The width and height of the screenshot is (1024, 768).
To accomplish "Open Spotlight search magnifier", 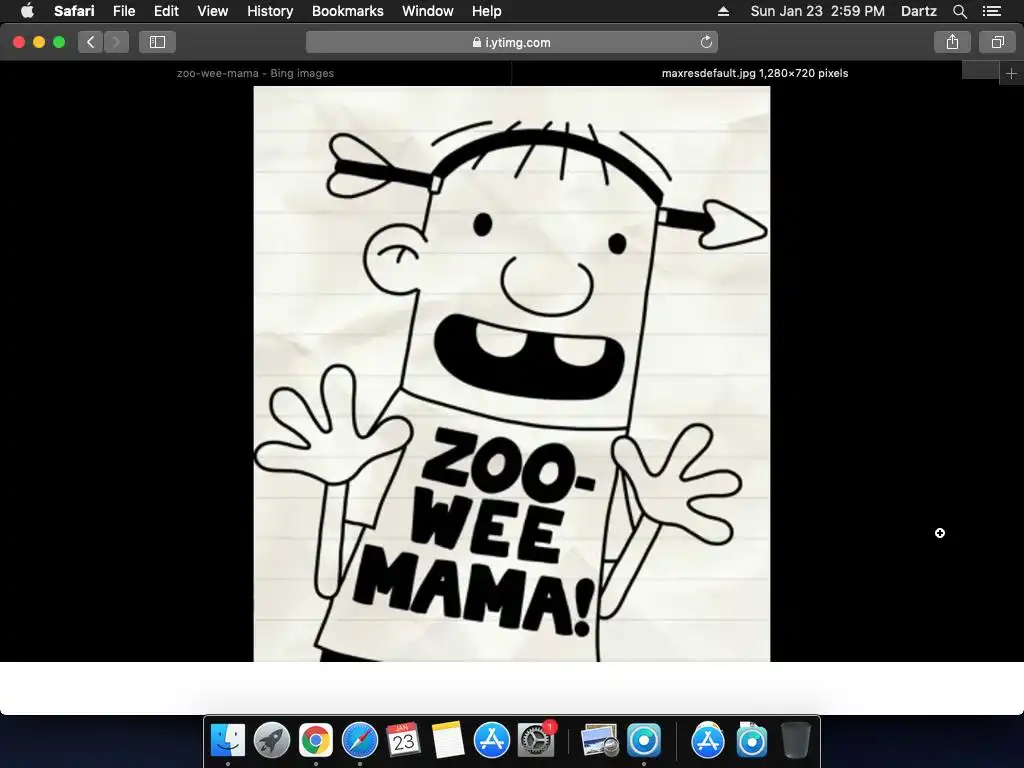I will tap(959, 11).
